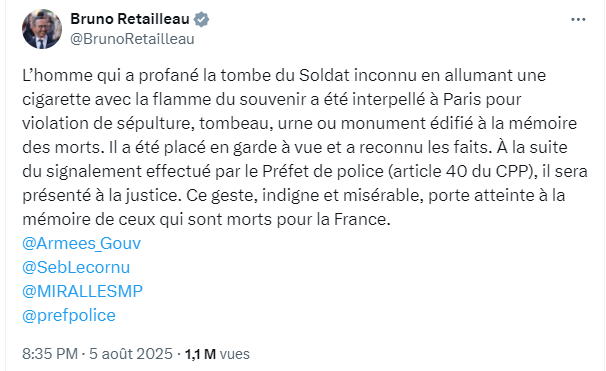Open the @BrunoRetailleau handle link

click(x=132, y=39)
